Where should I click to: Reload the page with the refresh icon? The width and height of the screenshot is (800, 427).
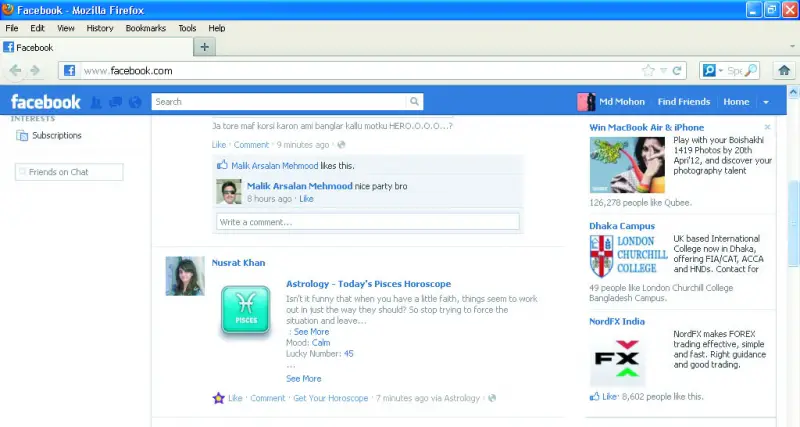(677, 70)
